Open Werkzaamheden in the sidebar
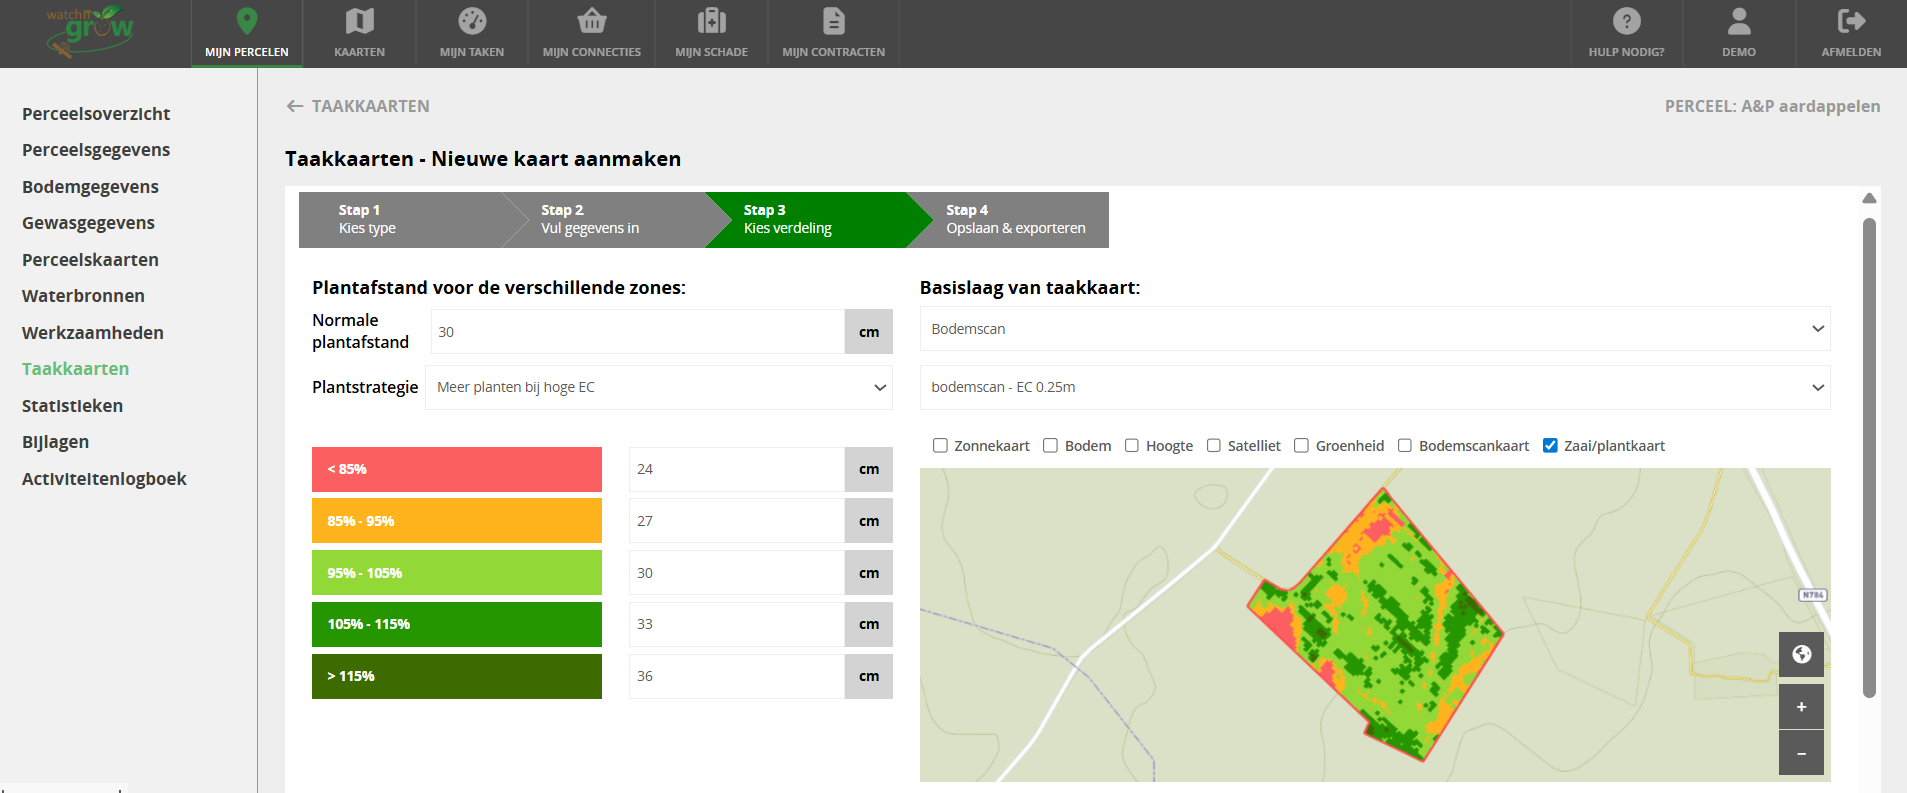Screen dimensions: 1907x793 [x=93, y=333]
